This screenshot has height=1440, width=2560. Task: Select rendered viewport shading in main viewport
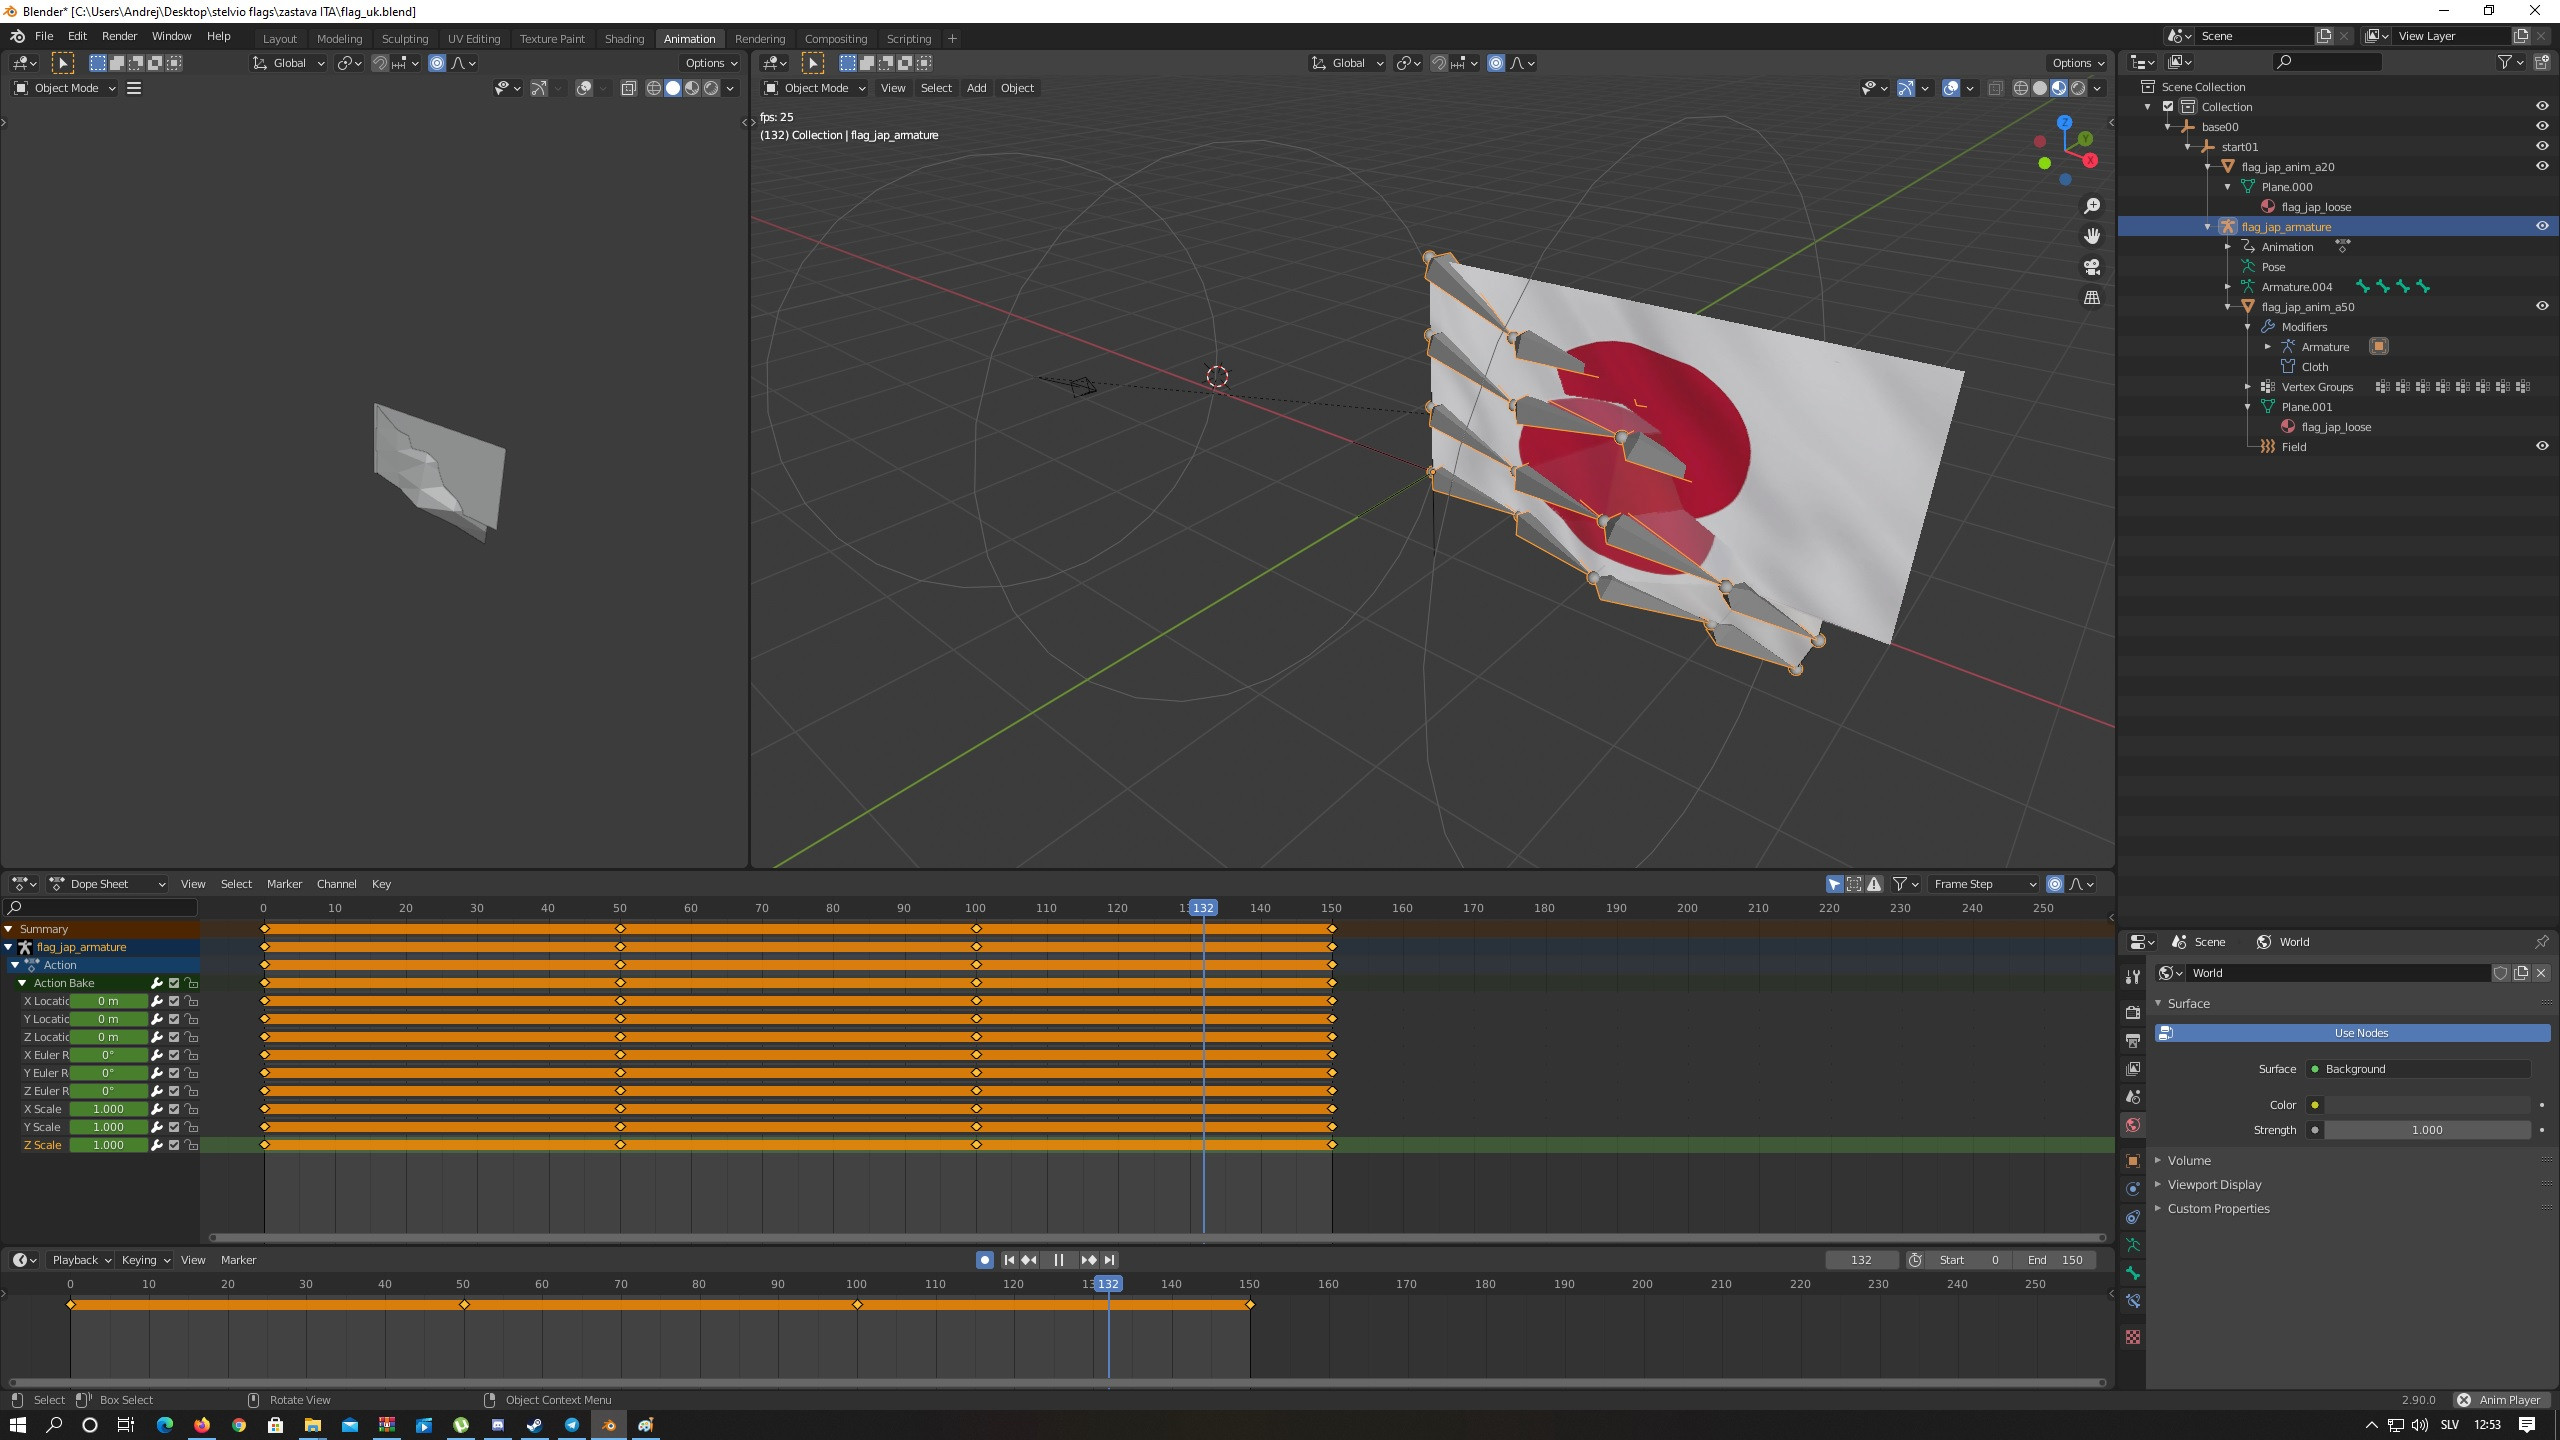tap(2078, 88)
